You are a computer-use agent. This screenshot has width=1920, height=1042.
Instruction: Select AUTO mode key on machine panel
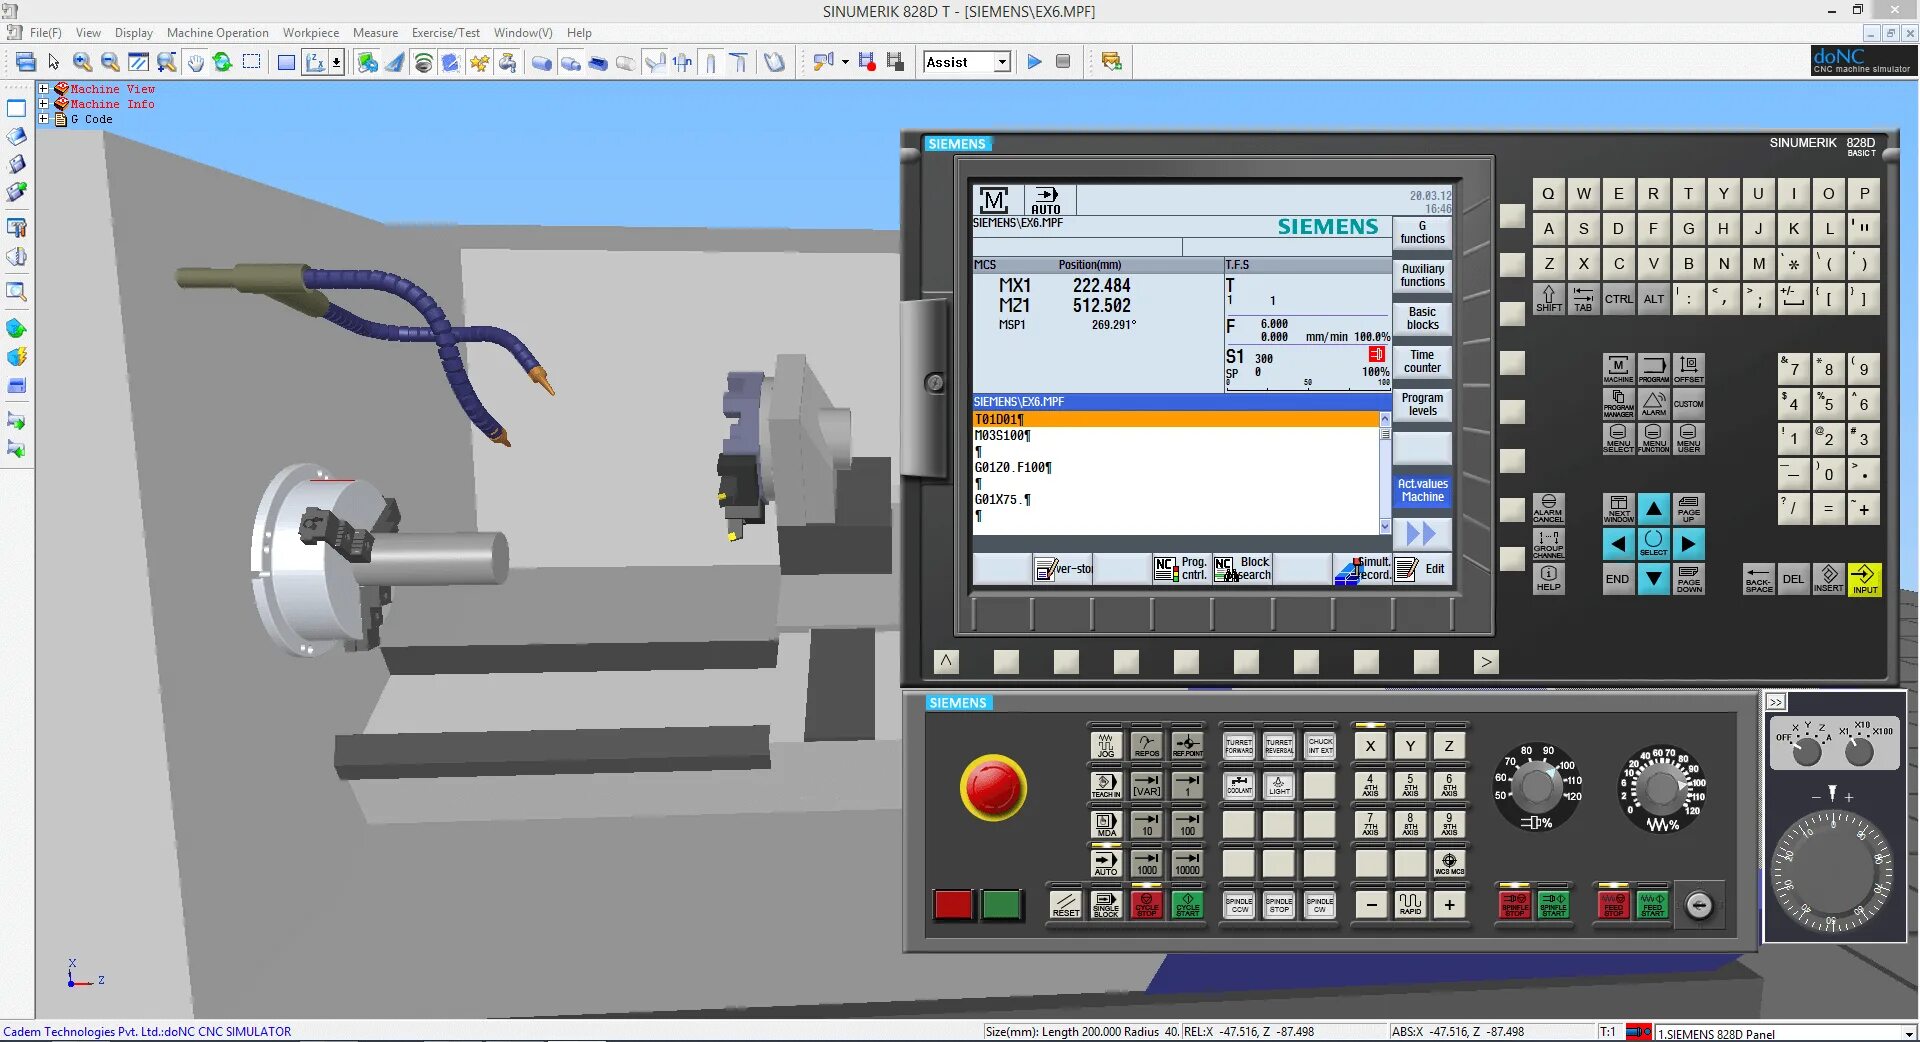tap(1105, 863)
